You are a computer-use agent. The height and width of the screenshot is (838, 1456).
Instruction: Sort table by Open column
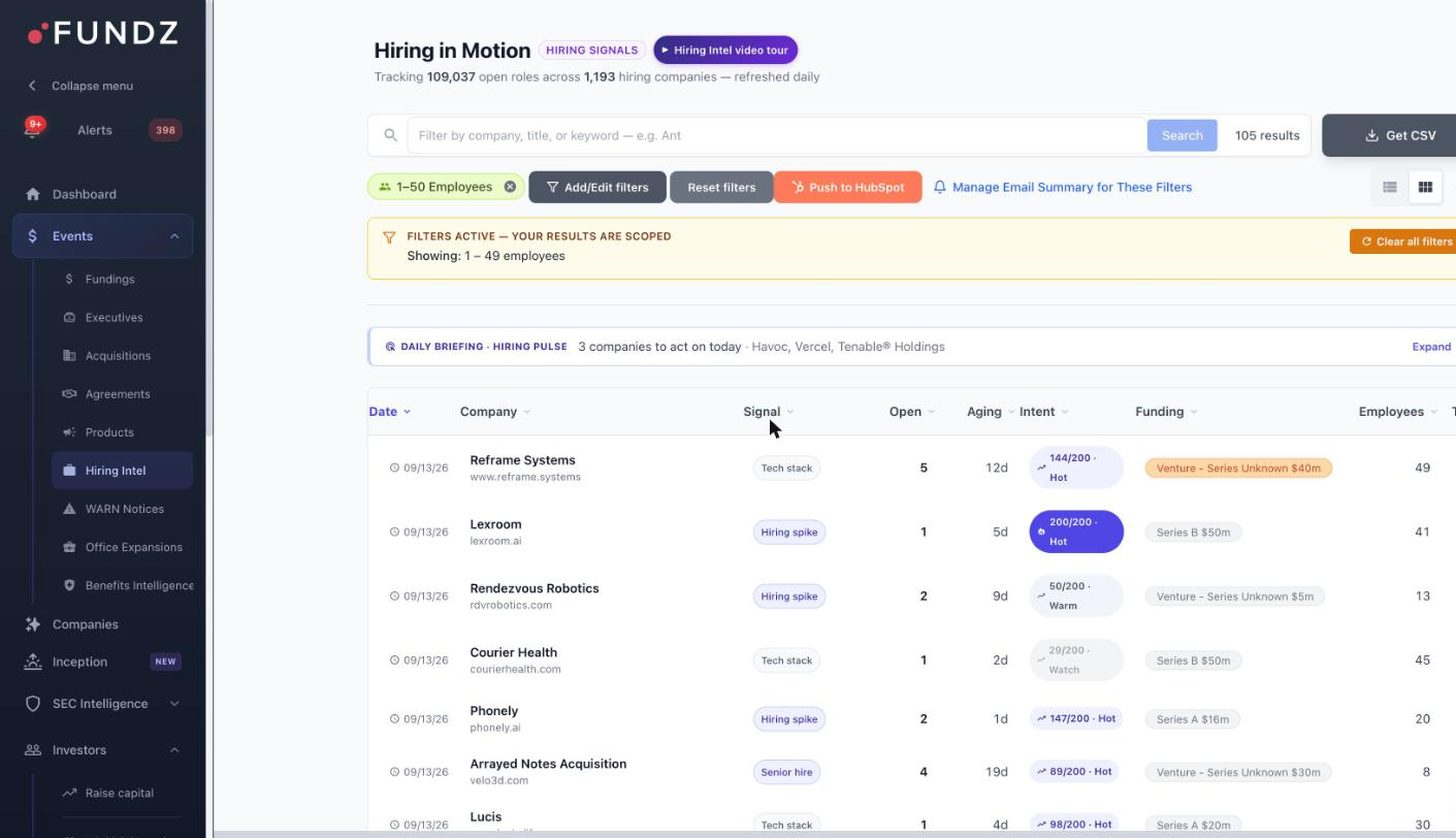[912, 412]
